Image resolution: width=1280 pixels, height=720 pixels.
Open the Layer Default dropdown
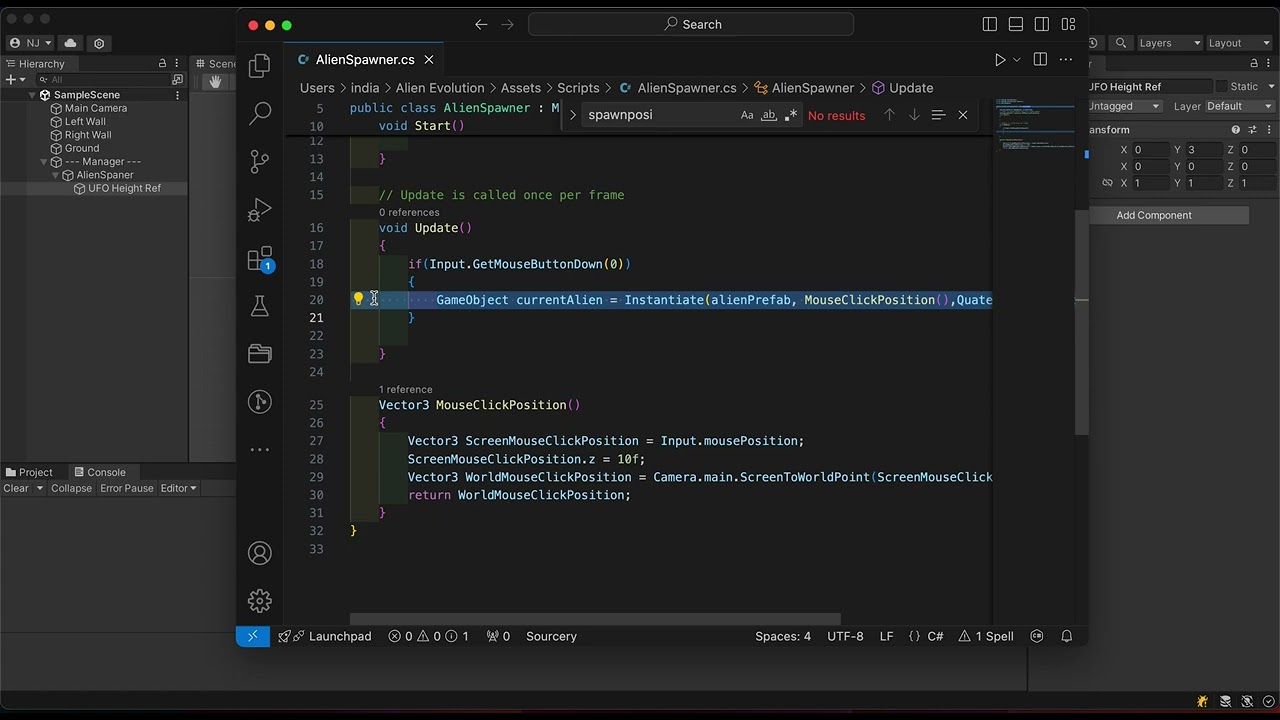tap(1240, 106)
